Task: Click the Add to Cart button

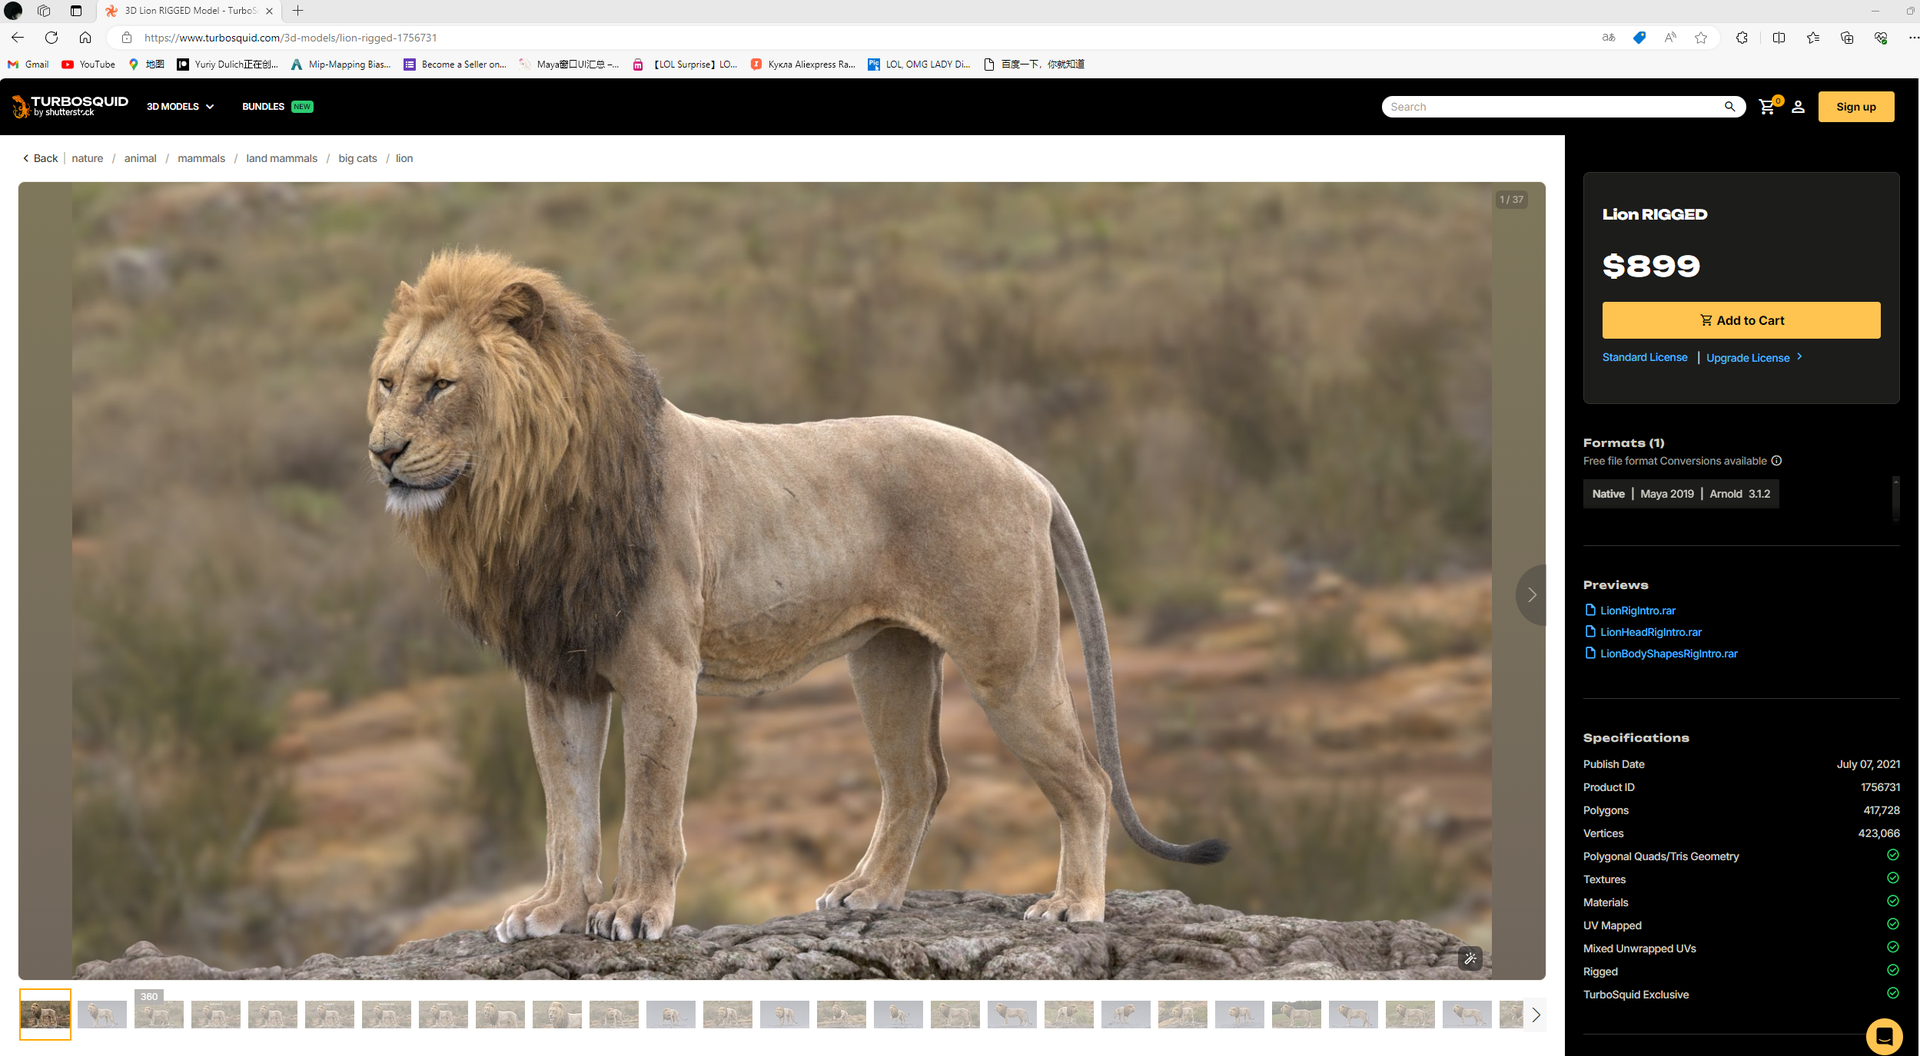Action: pos(1740,320)
